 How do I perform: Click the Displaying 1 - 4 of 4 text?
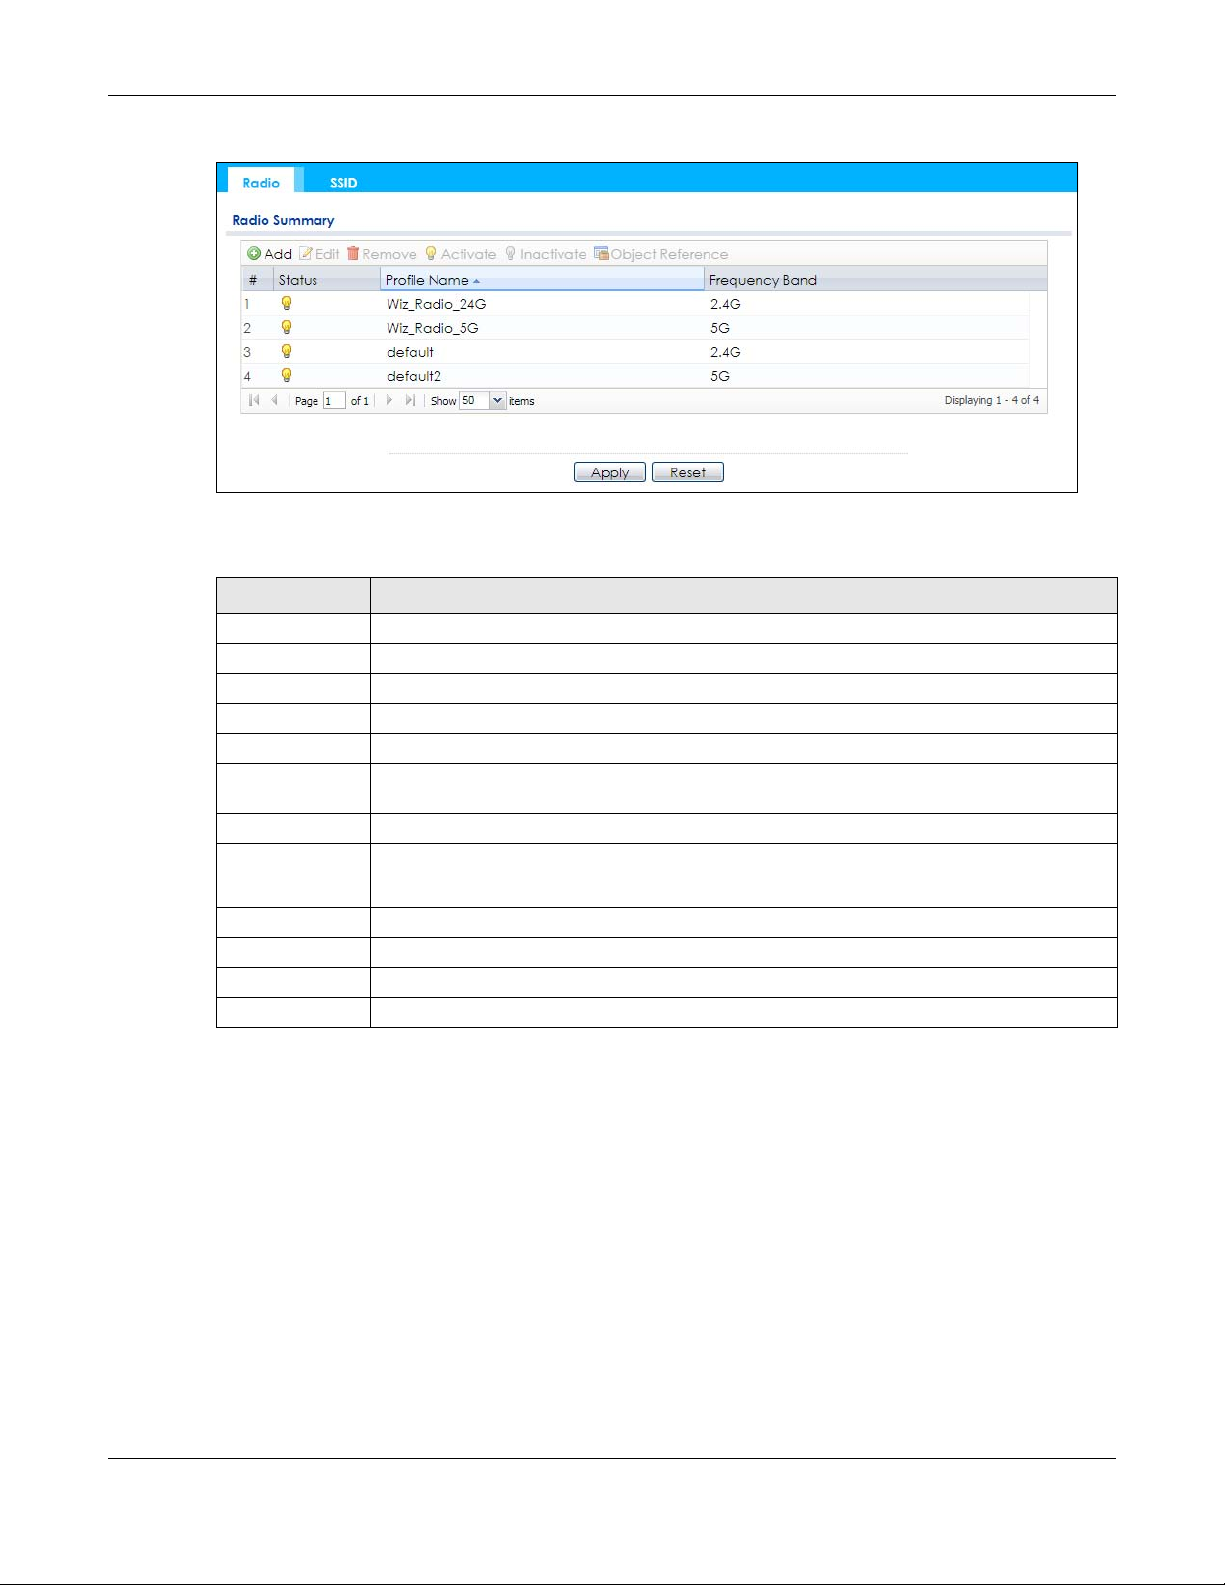[x=992, y=400]
